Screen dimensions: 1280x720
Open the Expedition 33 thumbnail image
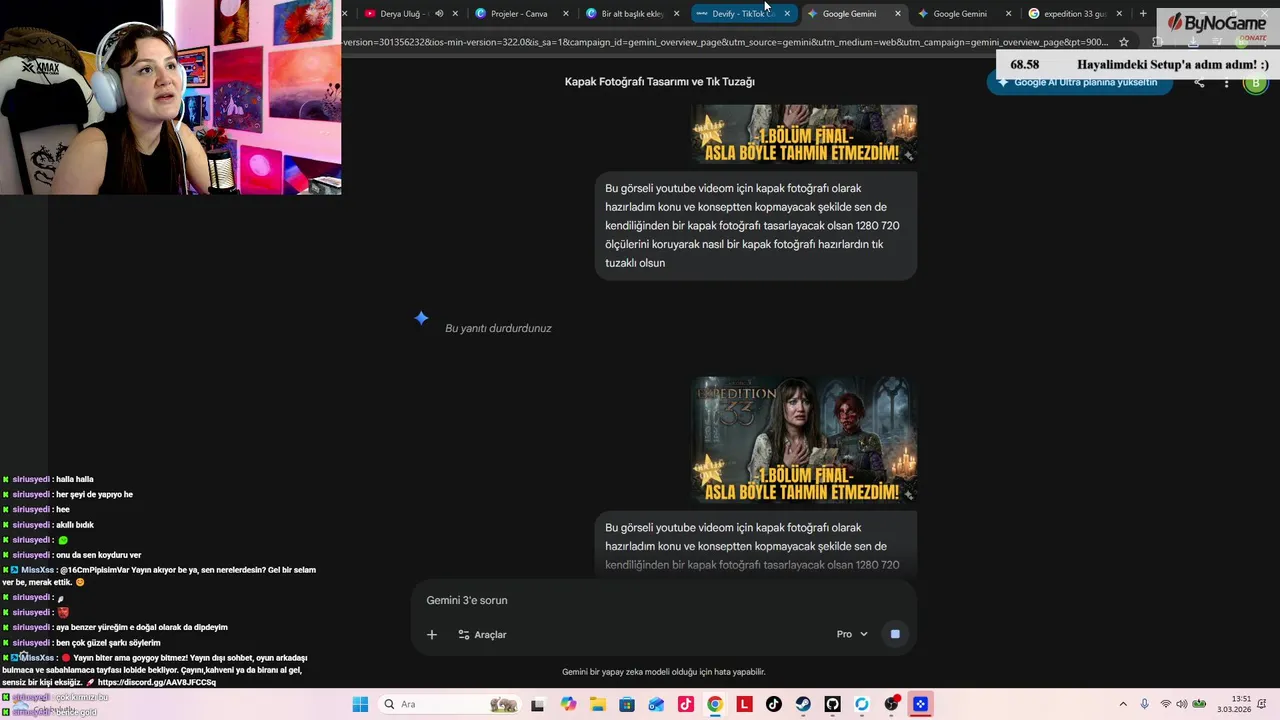(x=804, y=440)
